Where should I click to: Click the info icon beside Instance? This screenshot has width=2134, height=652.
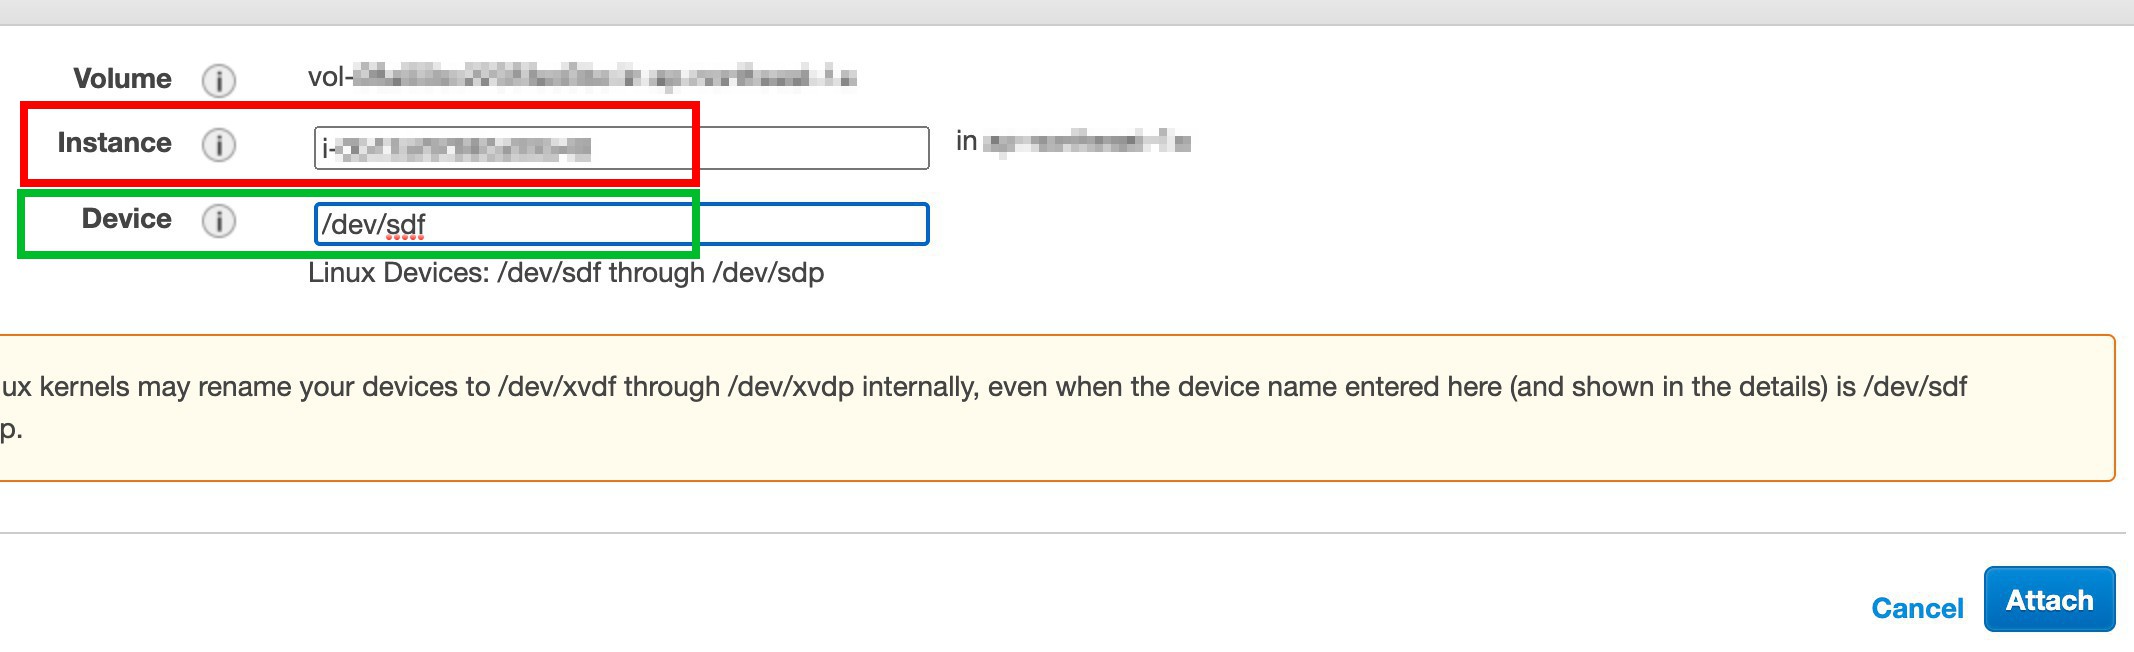coord(219,145)
